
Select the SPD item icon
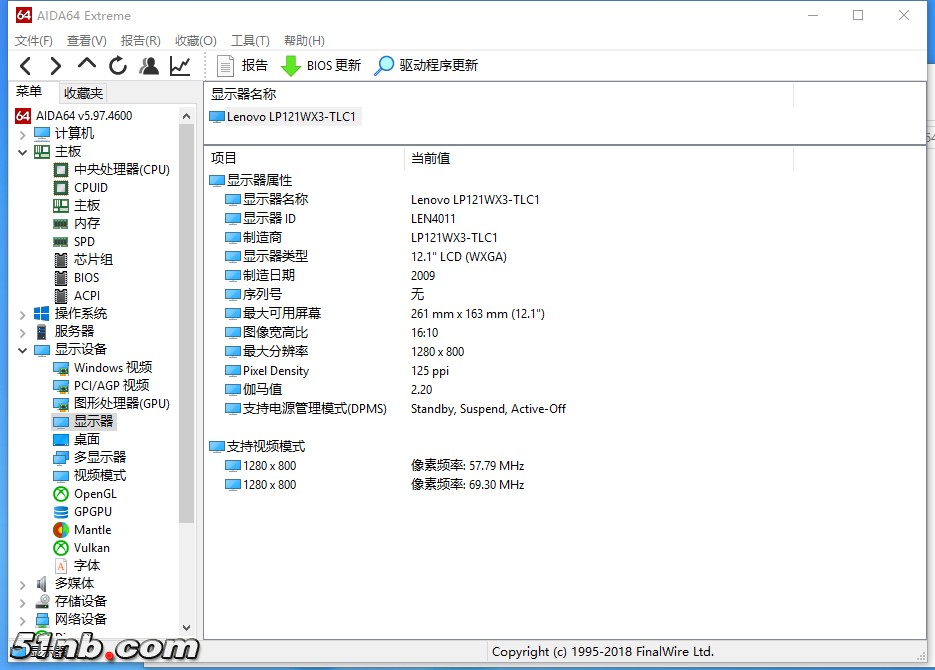click(61, 242)
